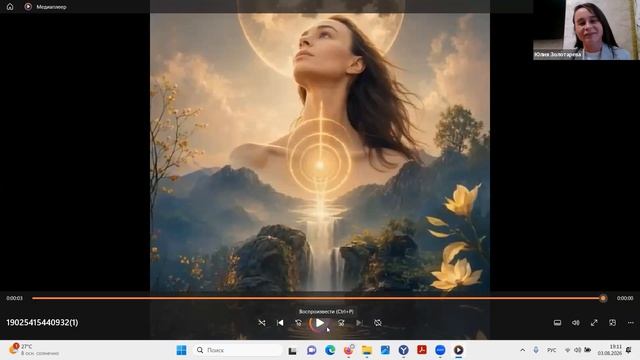The image size is (640, 360).
Task: Click the Media Player app logo icon
Action: [x=28, y=7]
